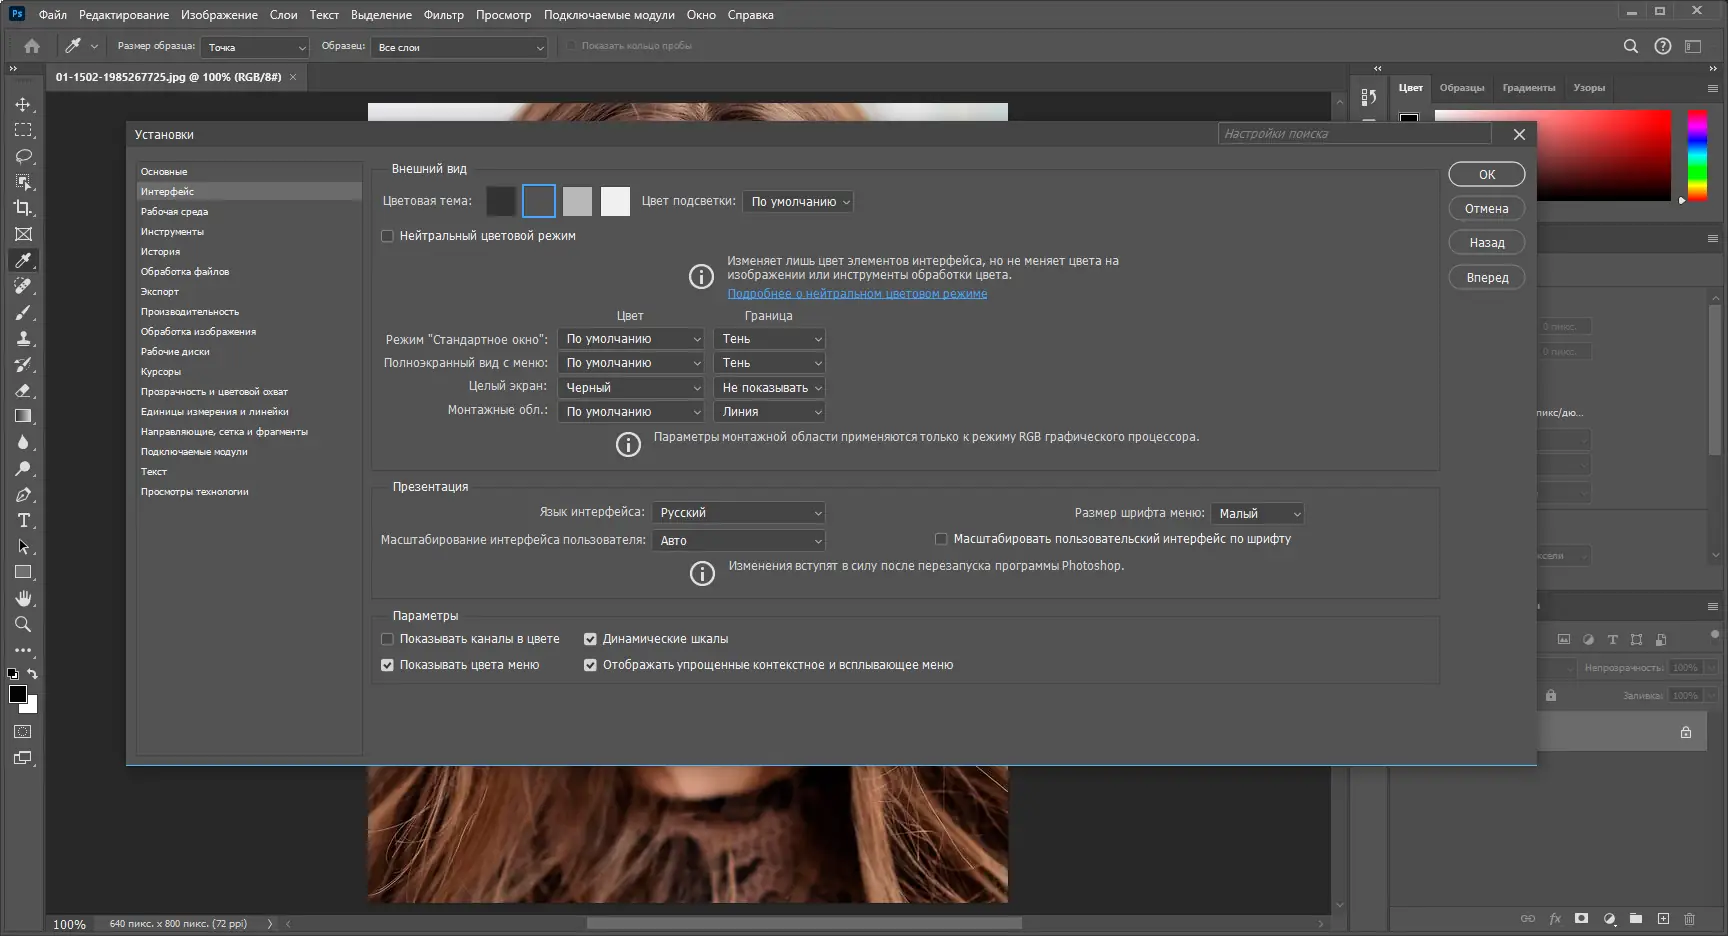Open link about neutral color mode

(x=857, y=294)
